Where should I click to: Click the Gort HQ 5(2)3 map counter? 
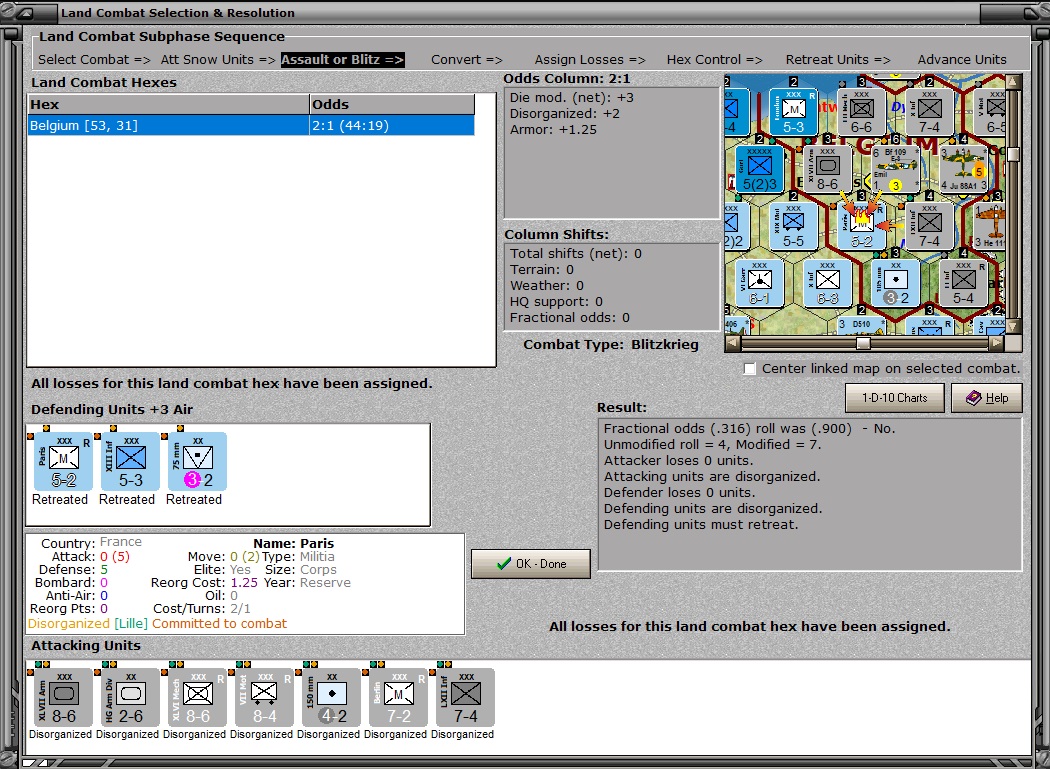tap(759, 169)
